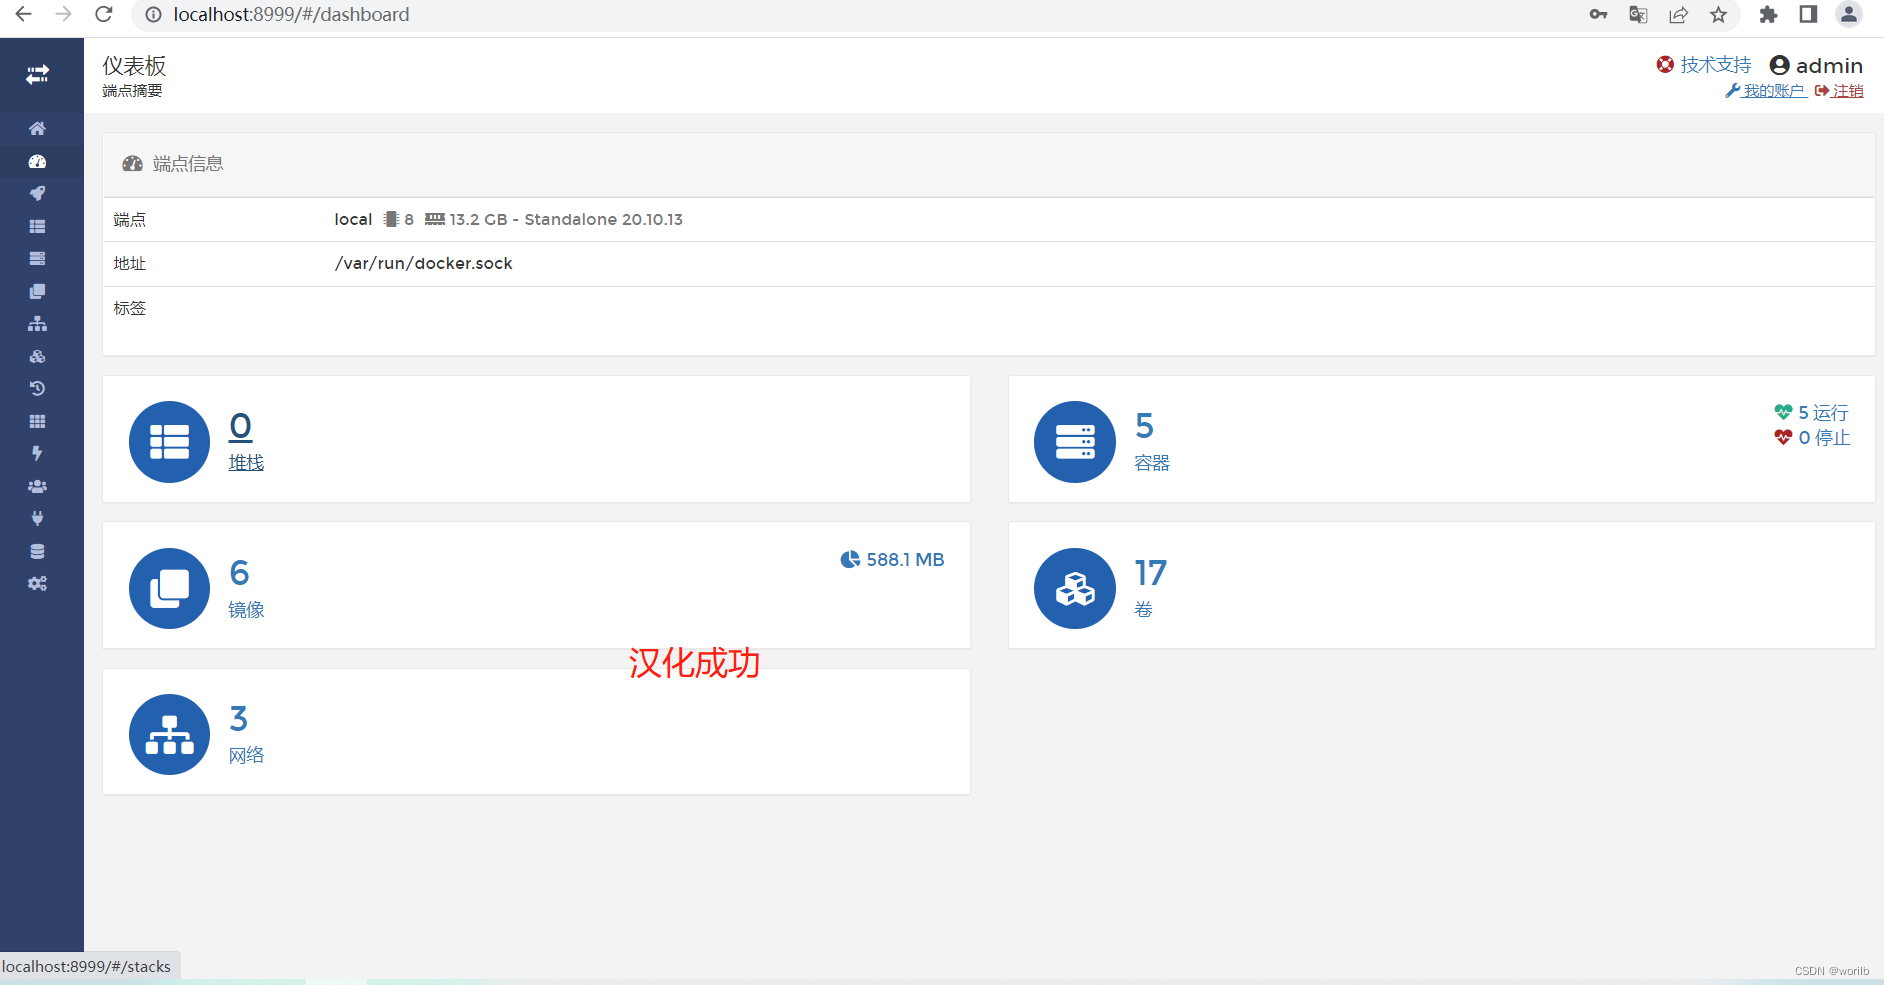The height and width of the screenshot is (985, 1884).
Task: Open 我的账户 account link
Action: [x=1765, y=91]
